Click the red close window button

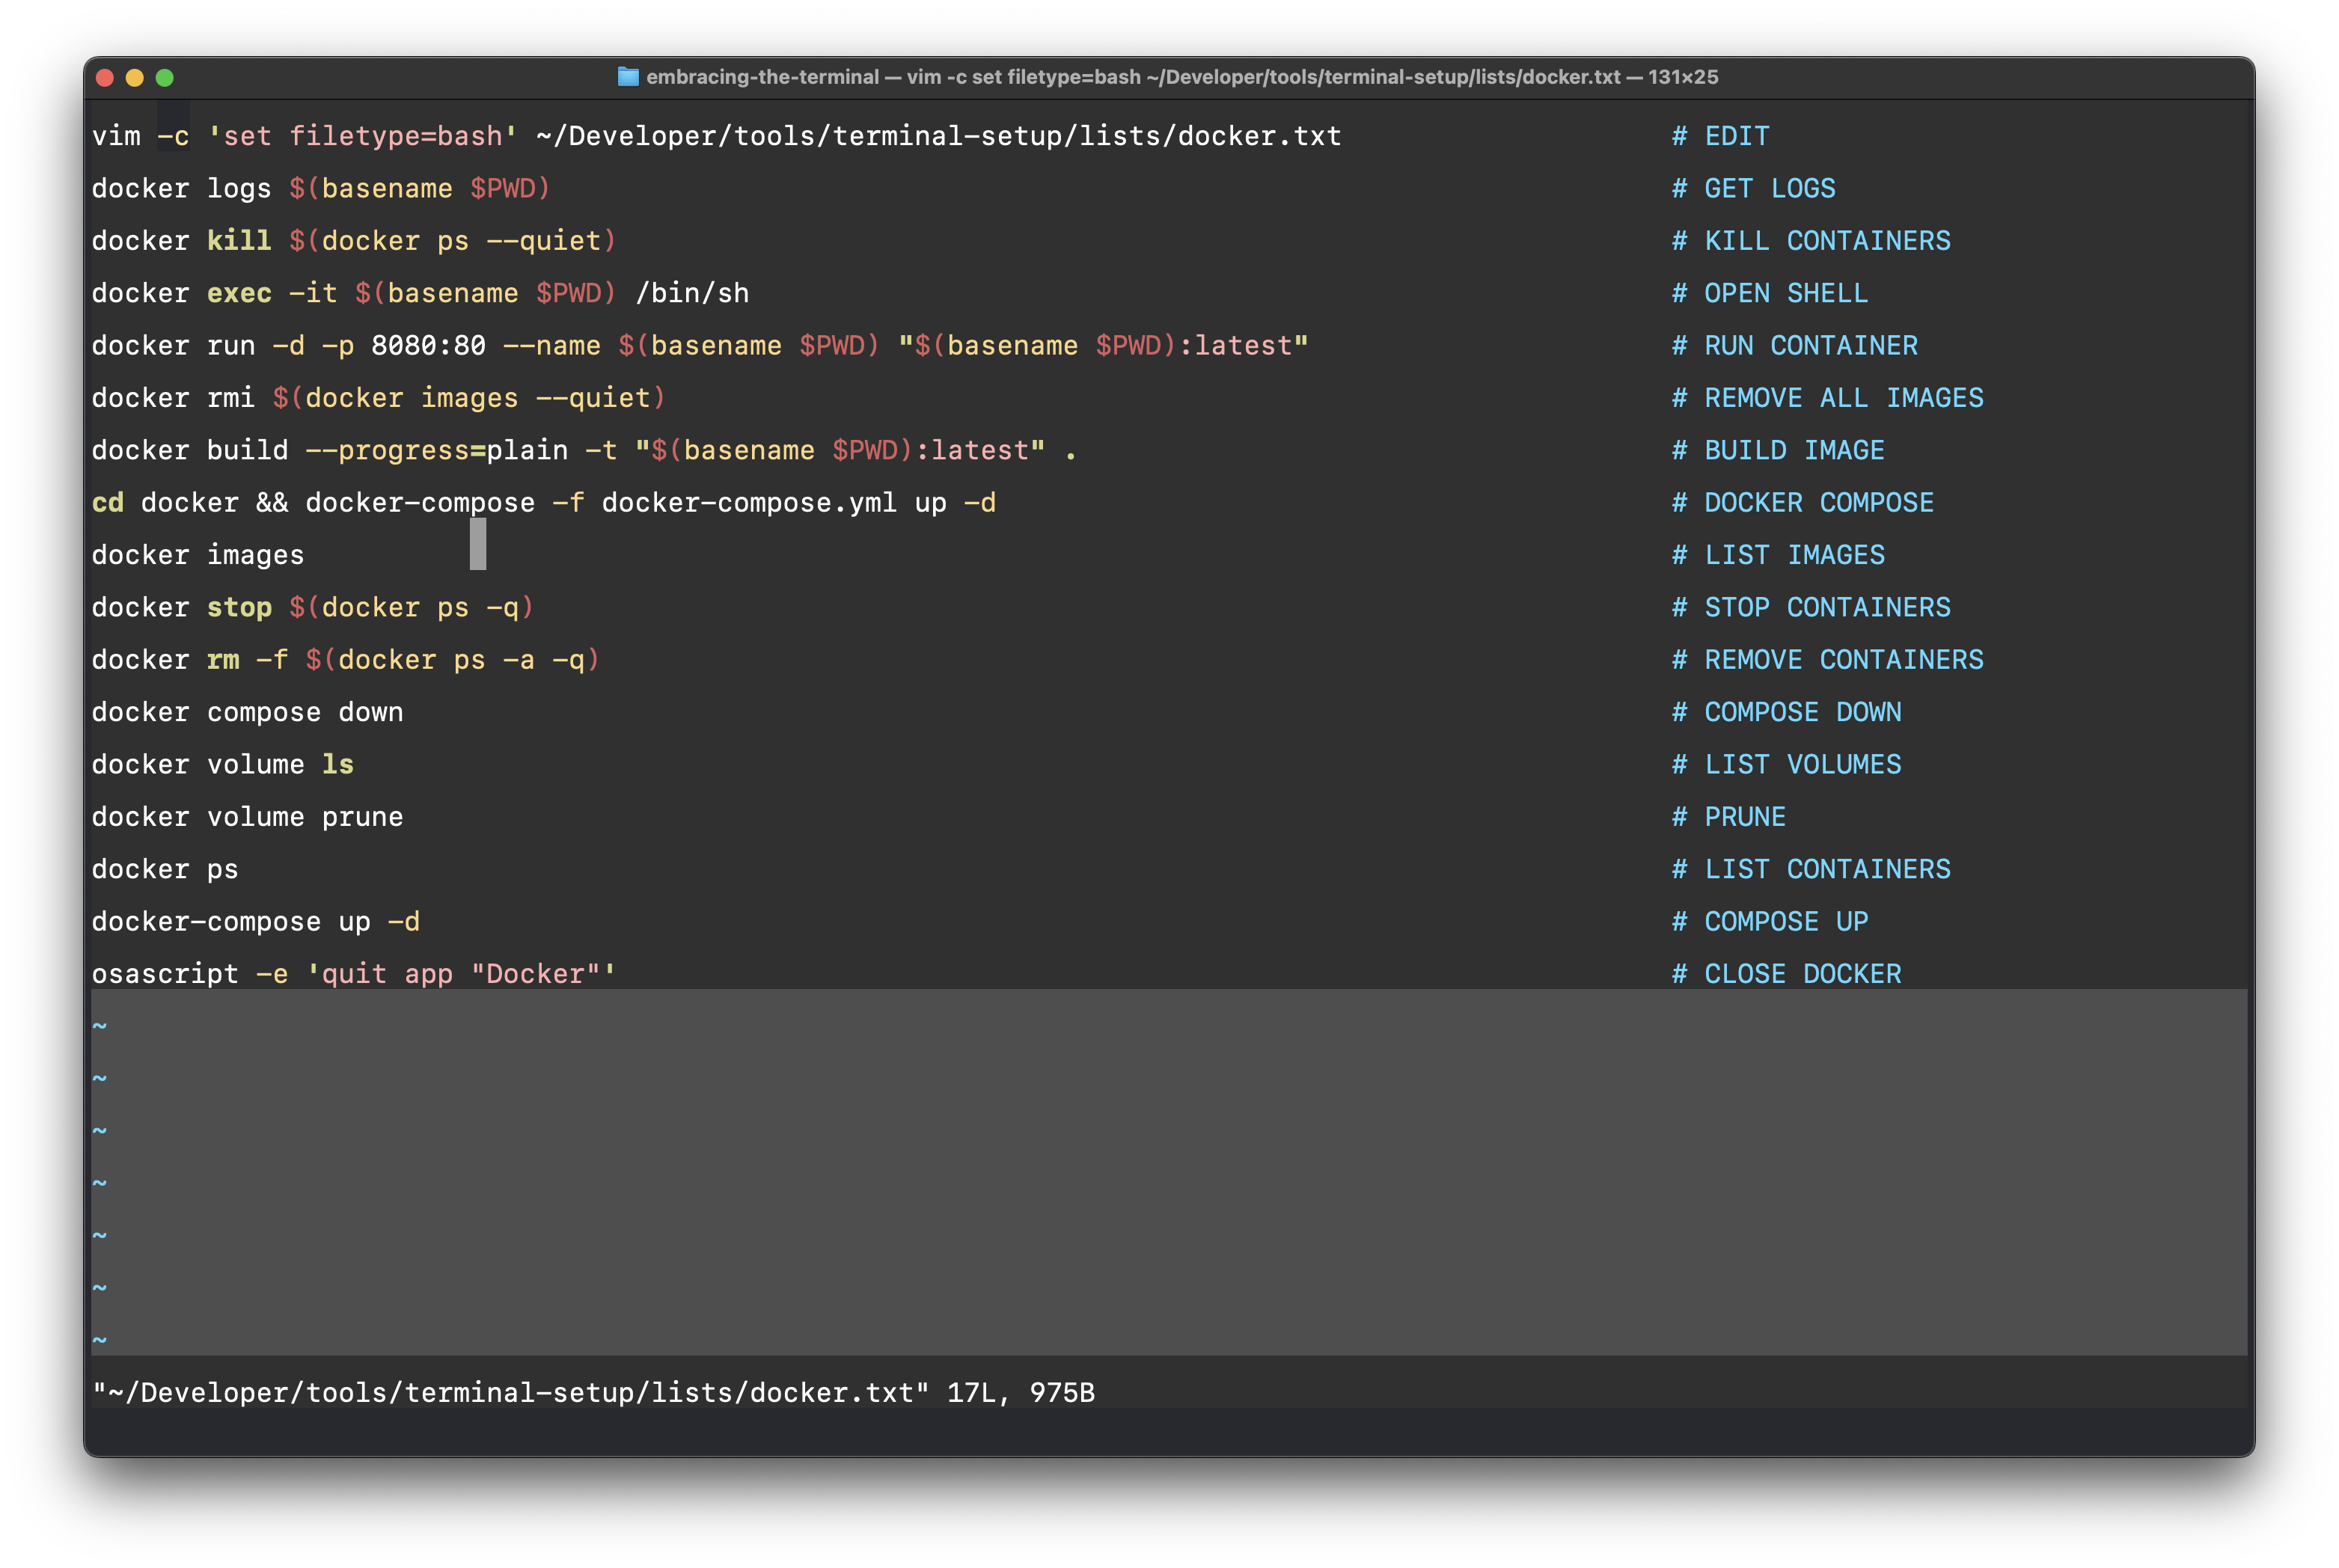[105, 77]
